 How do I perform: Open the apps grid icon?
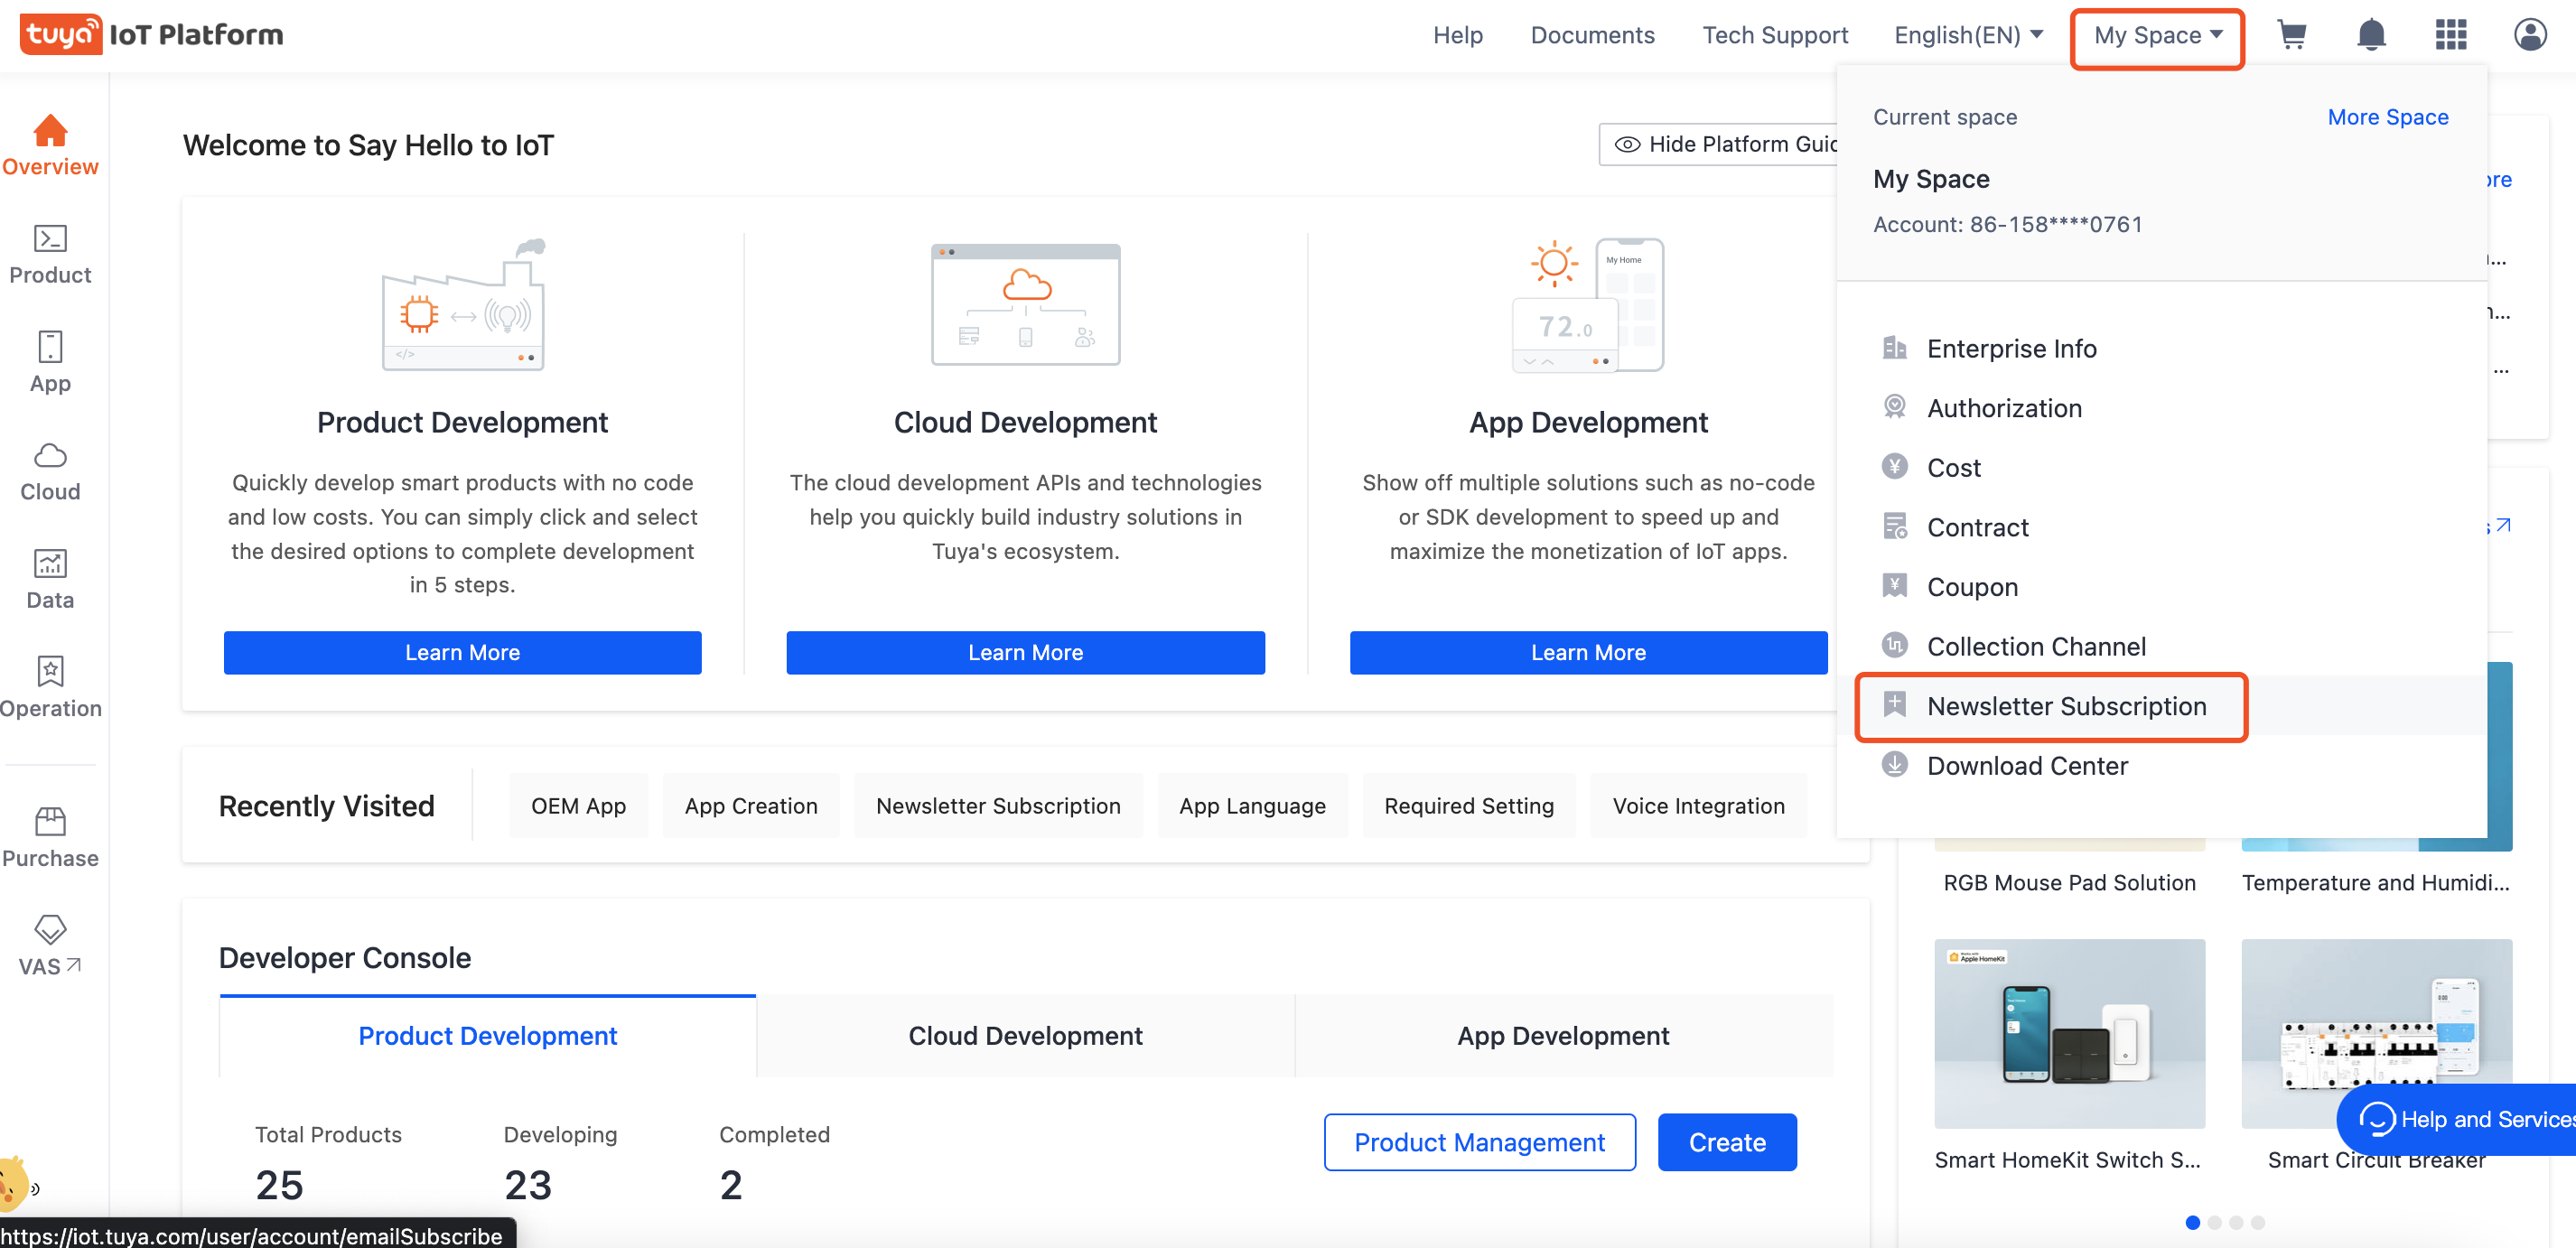pyautogui.click(x=2450, y=35)
